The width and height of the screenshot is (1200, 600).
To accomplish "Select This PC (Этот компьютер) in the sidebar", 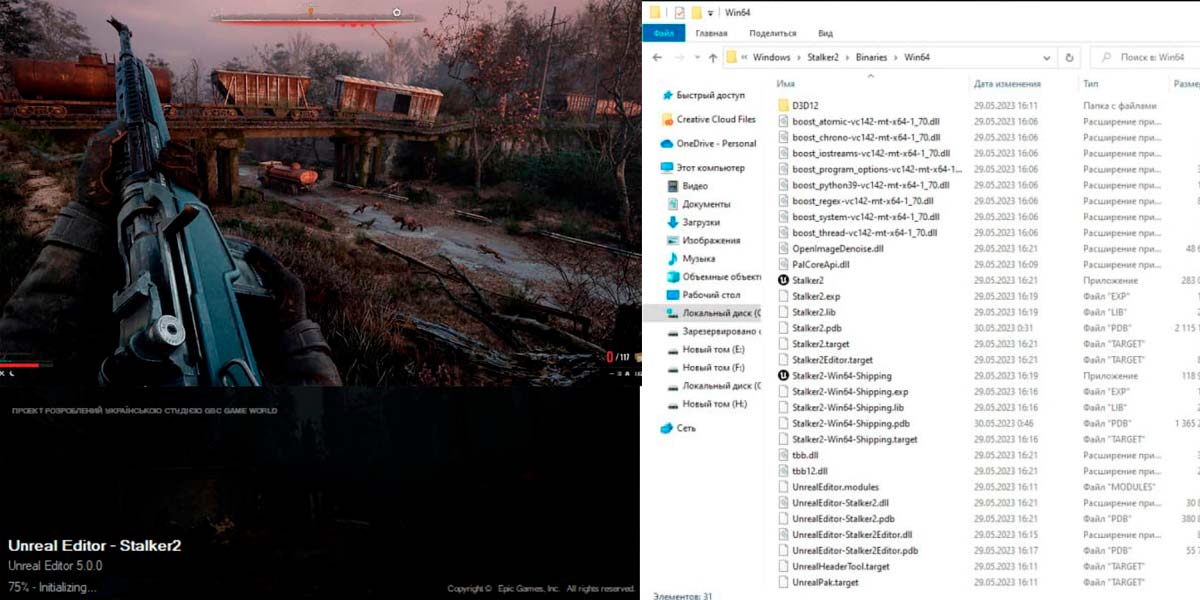I will pos(703,168).
